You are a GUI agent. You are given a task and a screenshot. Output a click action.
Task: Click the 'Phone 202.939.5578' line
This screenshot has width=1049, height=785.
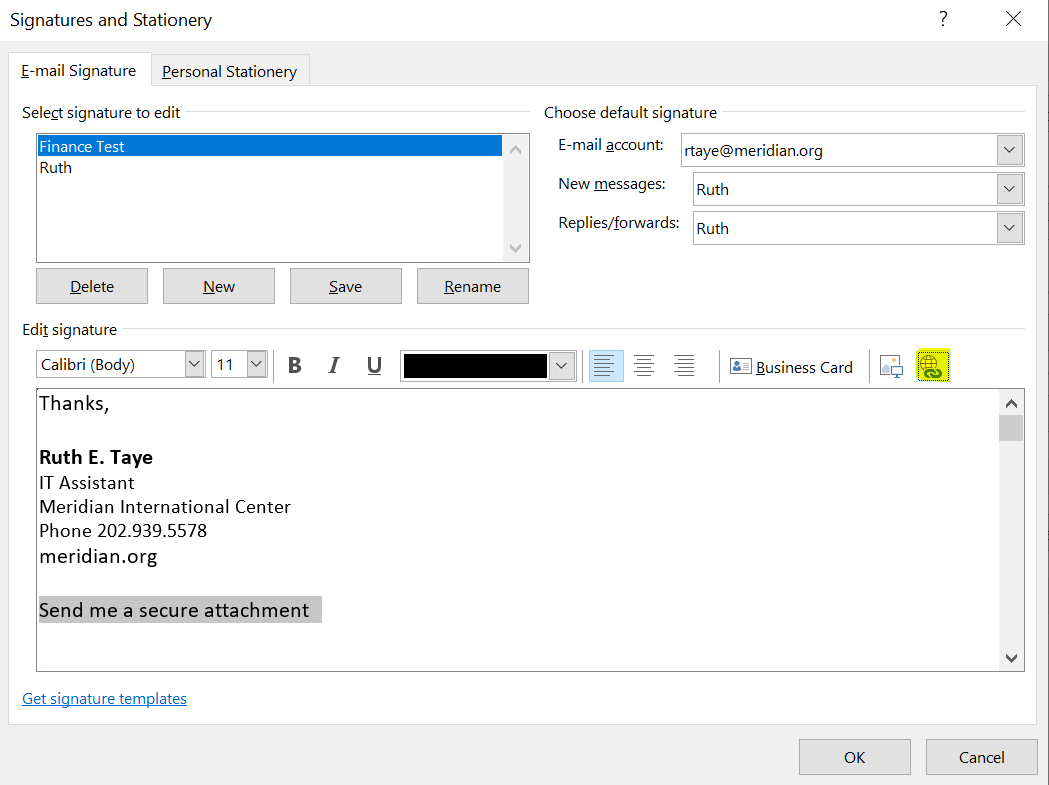tap(123, 531)
